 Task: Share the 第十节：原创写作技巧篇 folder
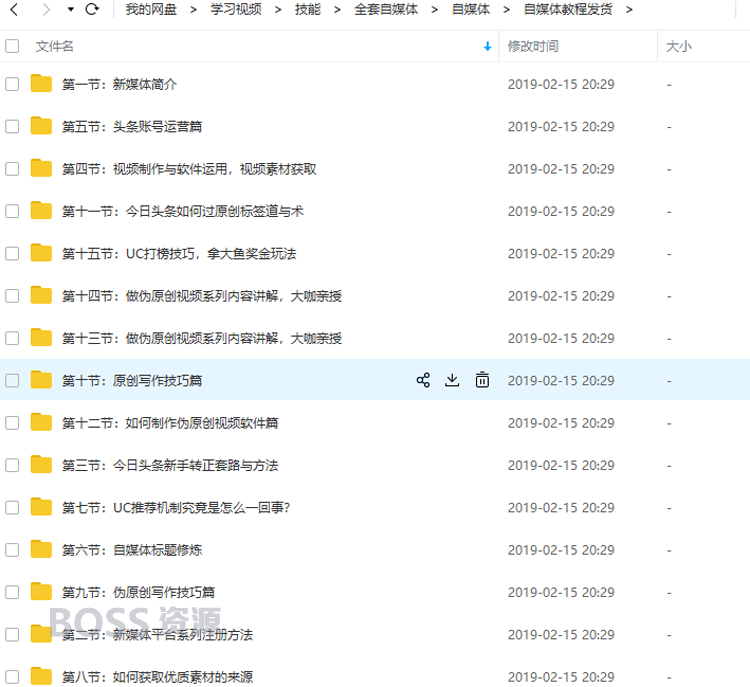(x=423, y=380)
